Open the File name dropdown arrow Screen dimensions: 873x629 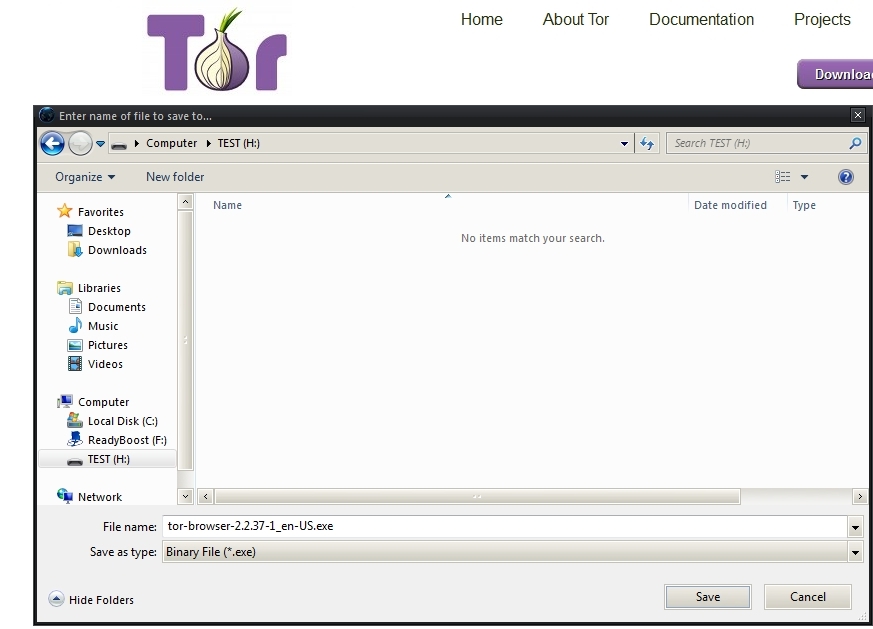[x=855, y=527]
